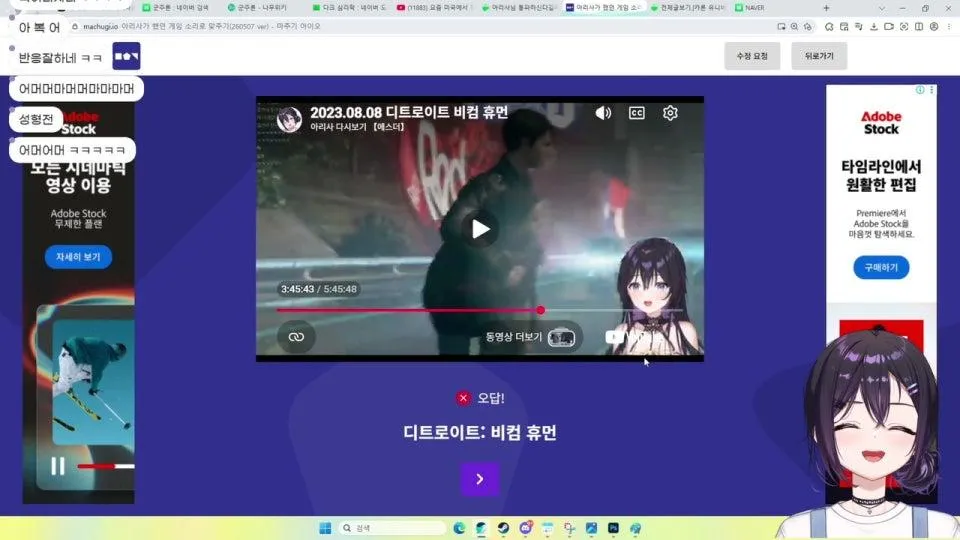Switch to the NAVER tab

(x=750, y=7)
